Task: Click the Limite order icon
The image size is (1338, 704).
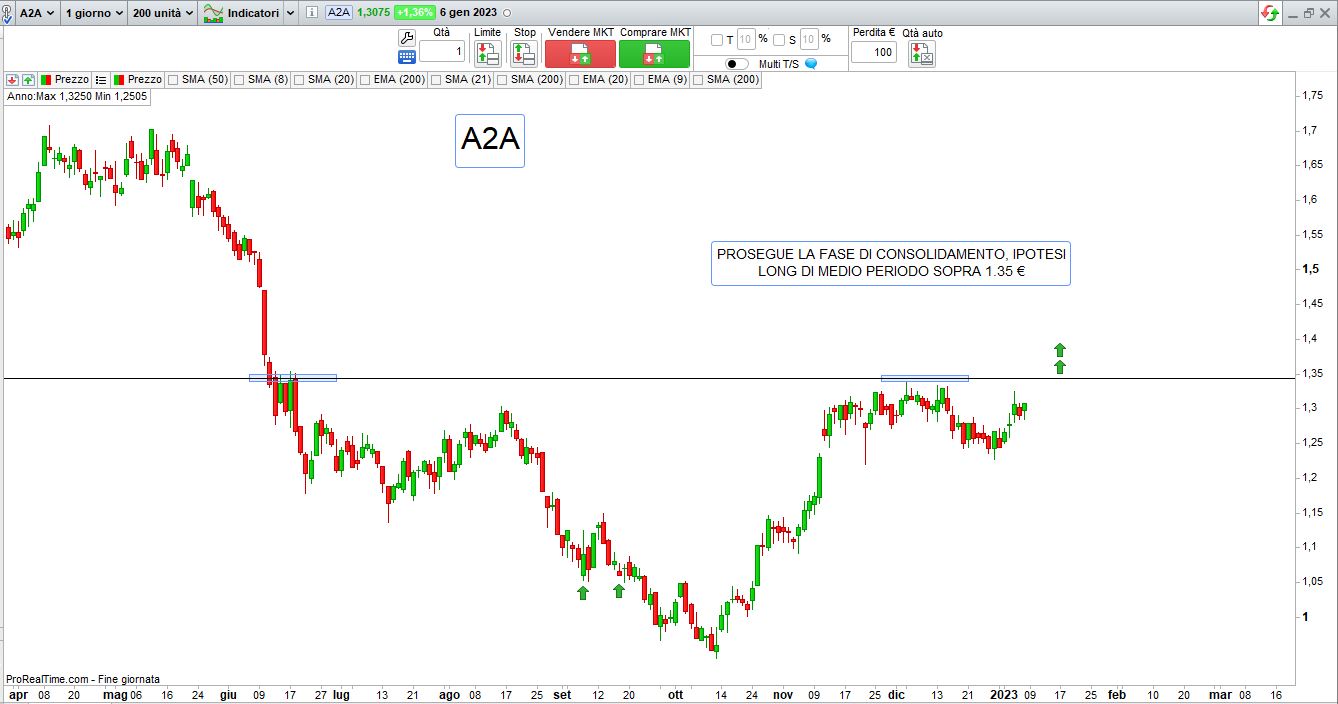Action: [x=487, y=54]
